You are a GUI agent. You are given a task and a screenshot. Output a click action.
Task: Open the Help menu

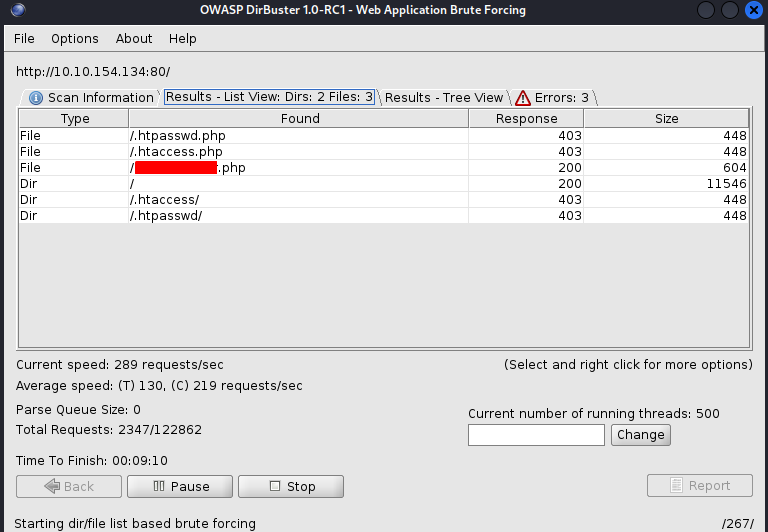coord(183,39)
